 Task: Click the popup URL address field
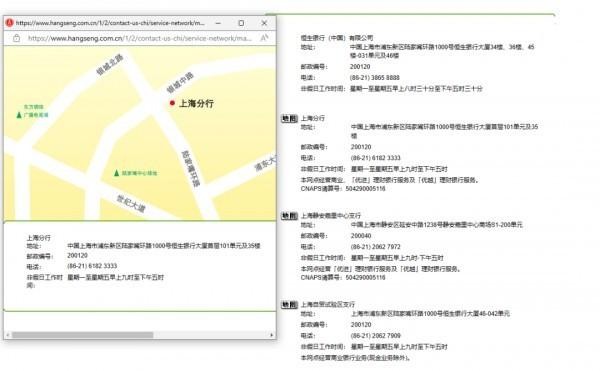(140, 38)
